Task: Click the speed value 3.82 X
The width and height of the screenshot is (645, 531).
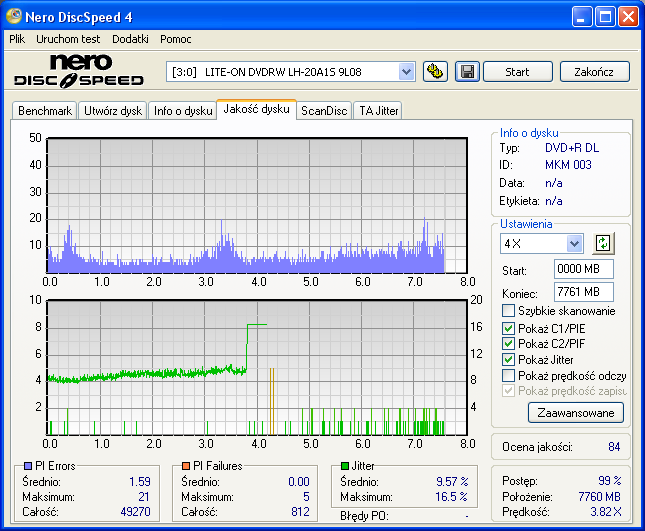Action: pyautogui.click(x=606, y=512)
